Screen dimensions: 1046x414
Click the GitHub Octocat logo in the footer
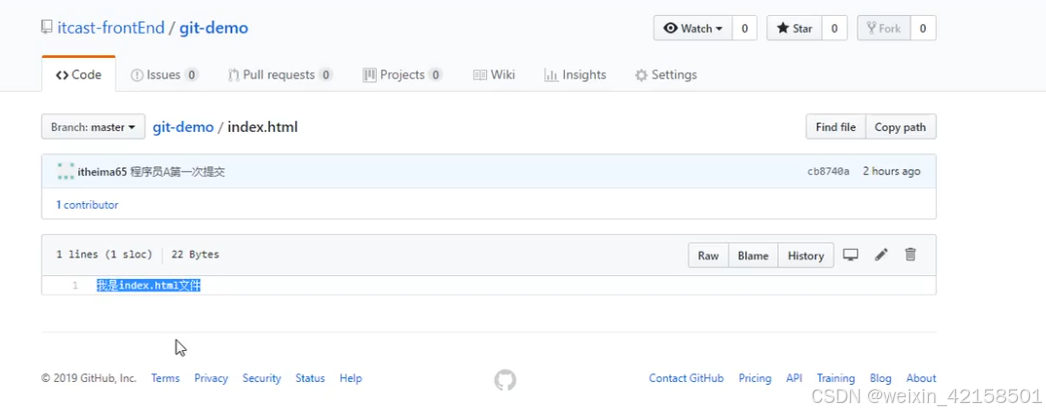[505, 380]
